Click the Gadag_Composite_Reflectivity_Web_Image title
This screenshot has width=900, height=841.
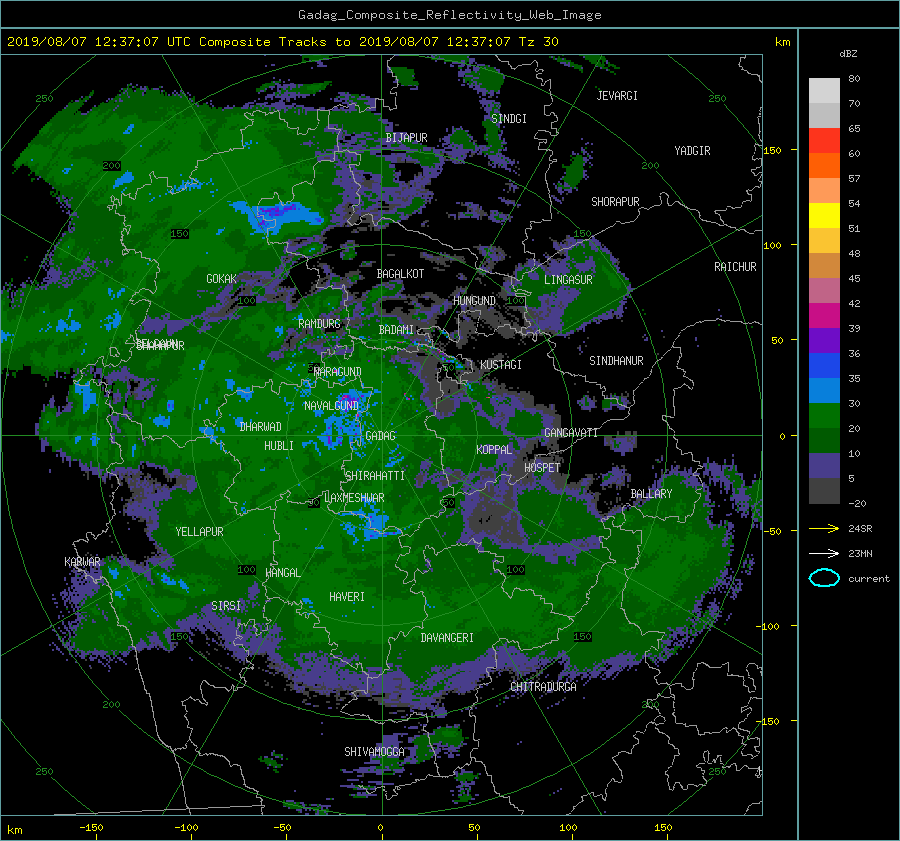(449, 15)
